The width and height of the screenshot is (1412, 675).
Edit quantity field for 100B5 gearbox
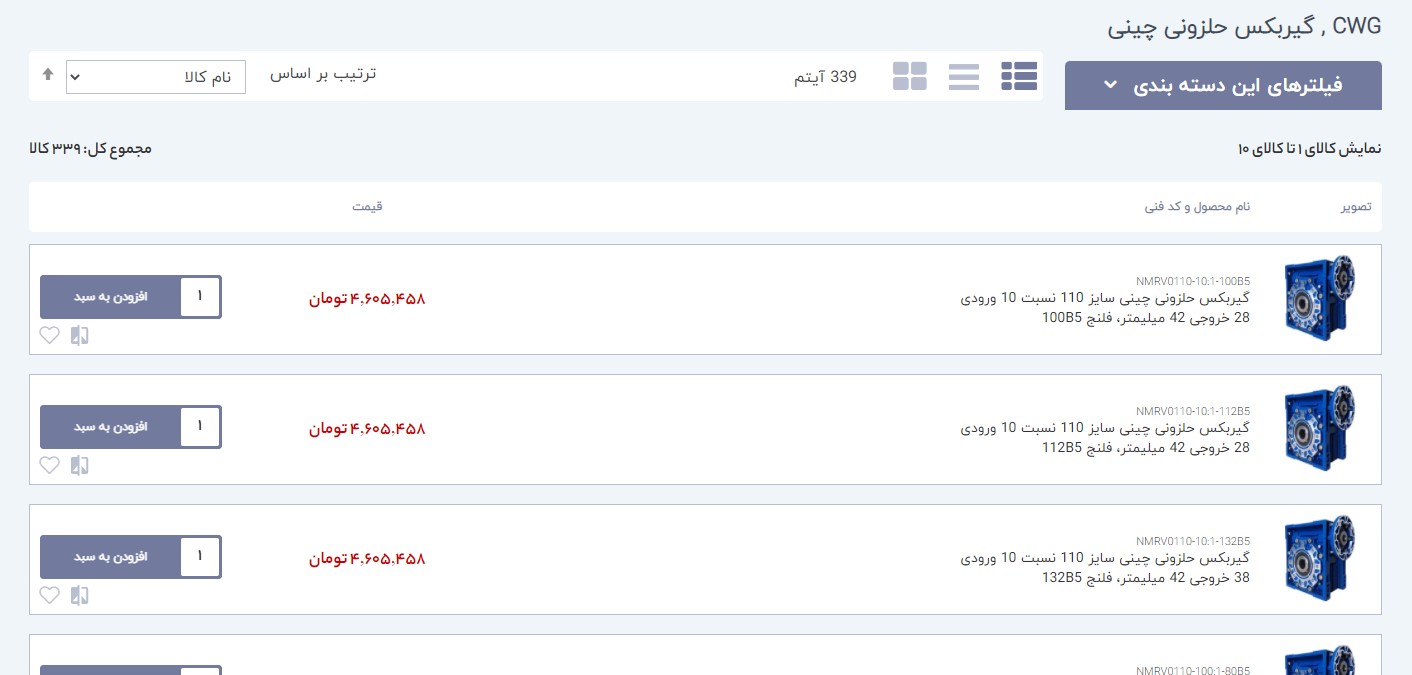coord(200,297)
